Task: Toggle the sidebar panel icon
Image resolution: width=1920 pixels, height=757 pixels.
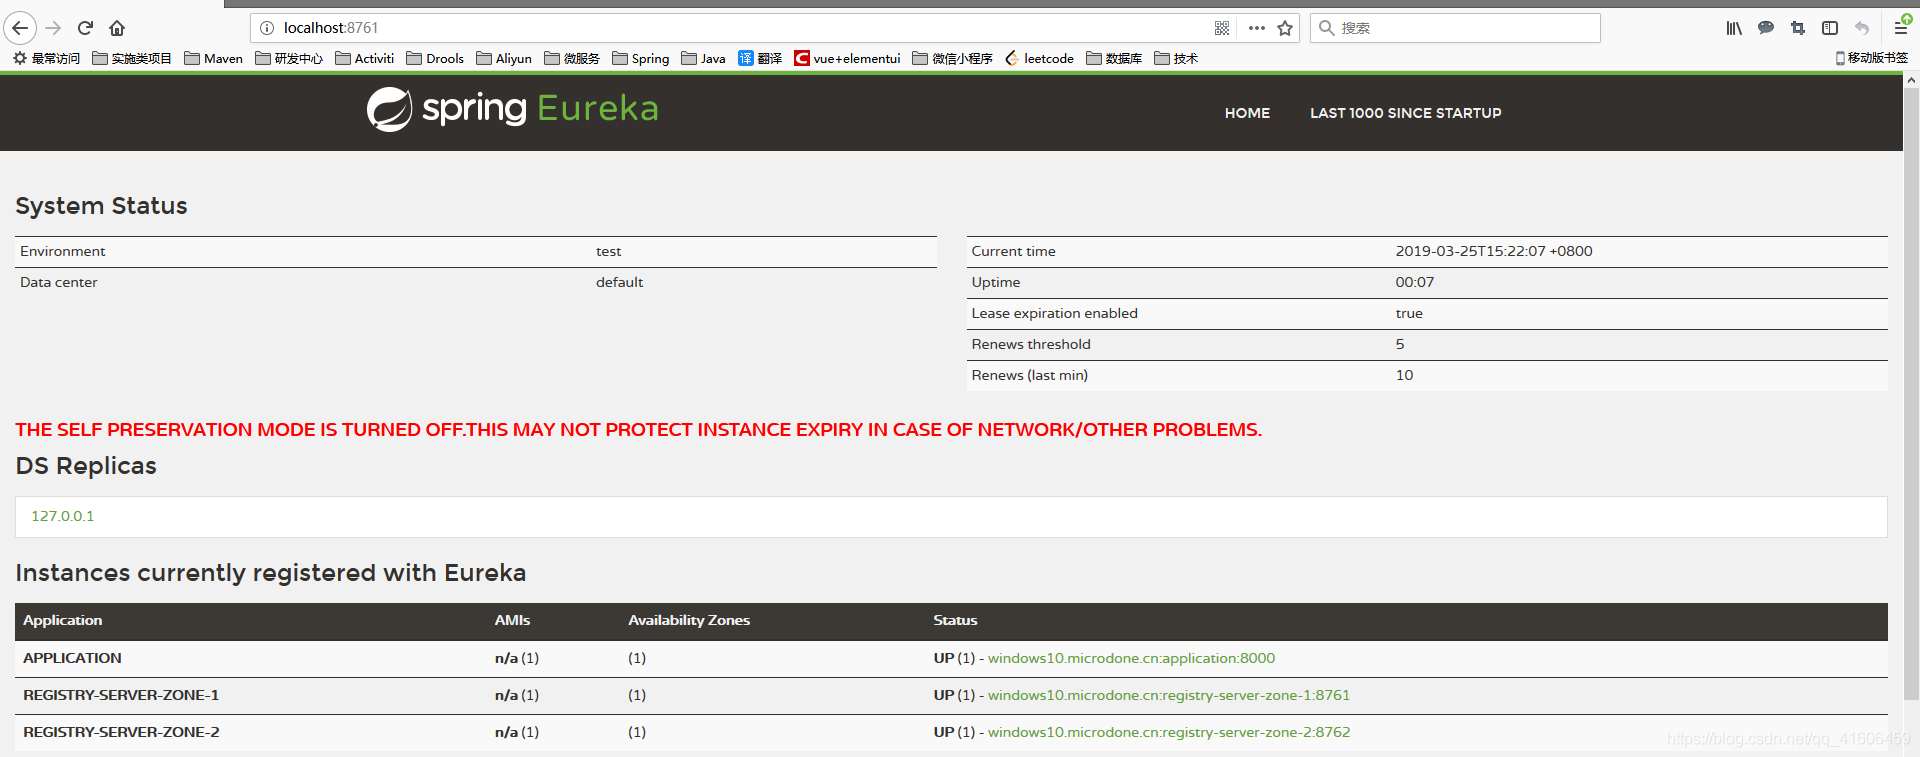Action: 1830,28
